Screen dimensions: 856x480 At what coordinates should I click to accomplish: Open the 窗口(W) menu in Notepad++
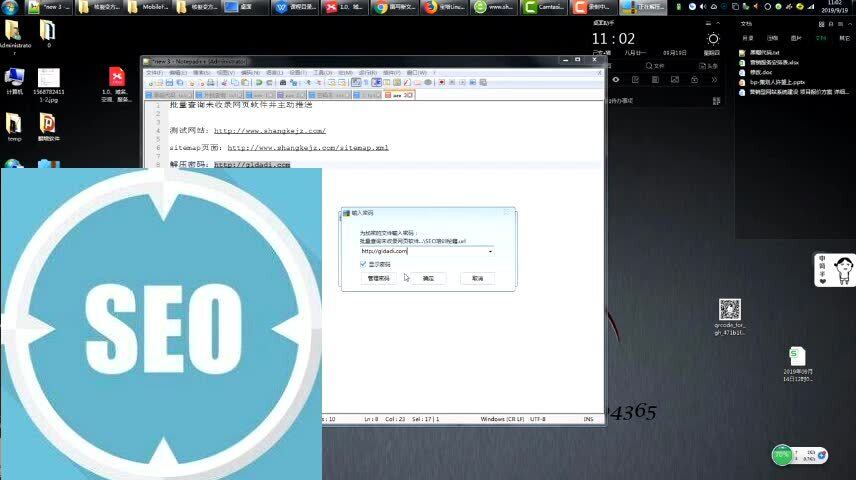[x=417, y=73]
